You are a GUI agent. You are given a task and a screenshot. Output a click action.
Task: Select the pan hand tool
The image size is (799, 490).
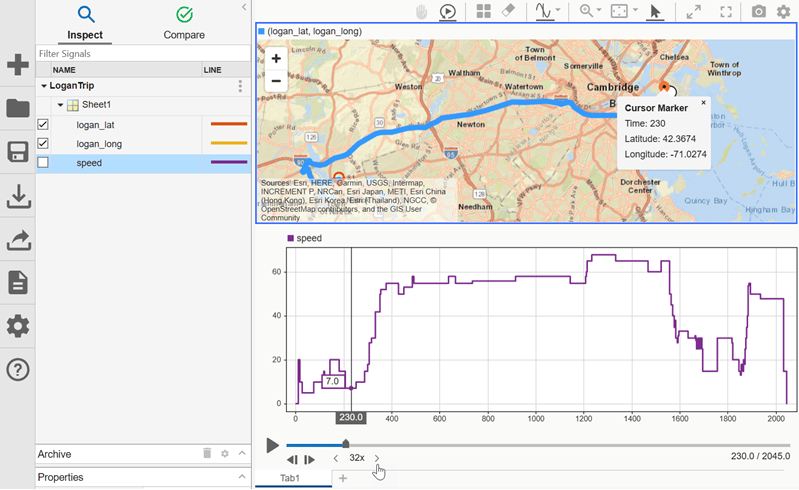click(421, 11)
